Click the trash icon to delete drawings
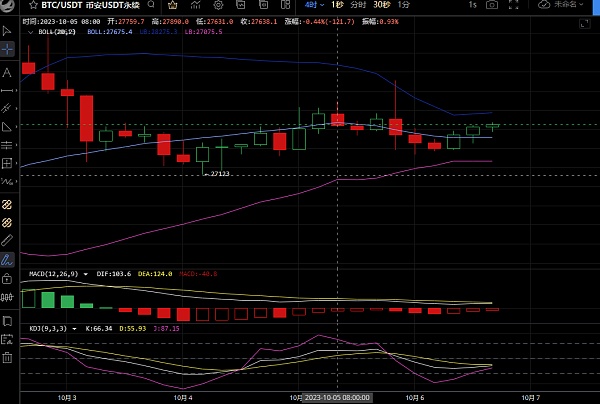 click(7, 357)
